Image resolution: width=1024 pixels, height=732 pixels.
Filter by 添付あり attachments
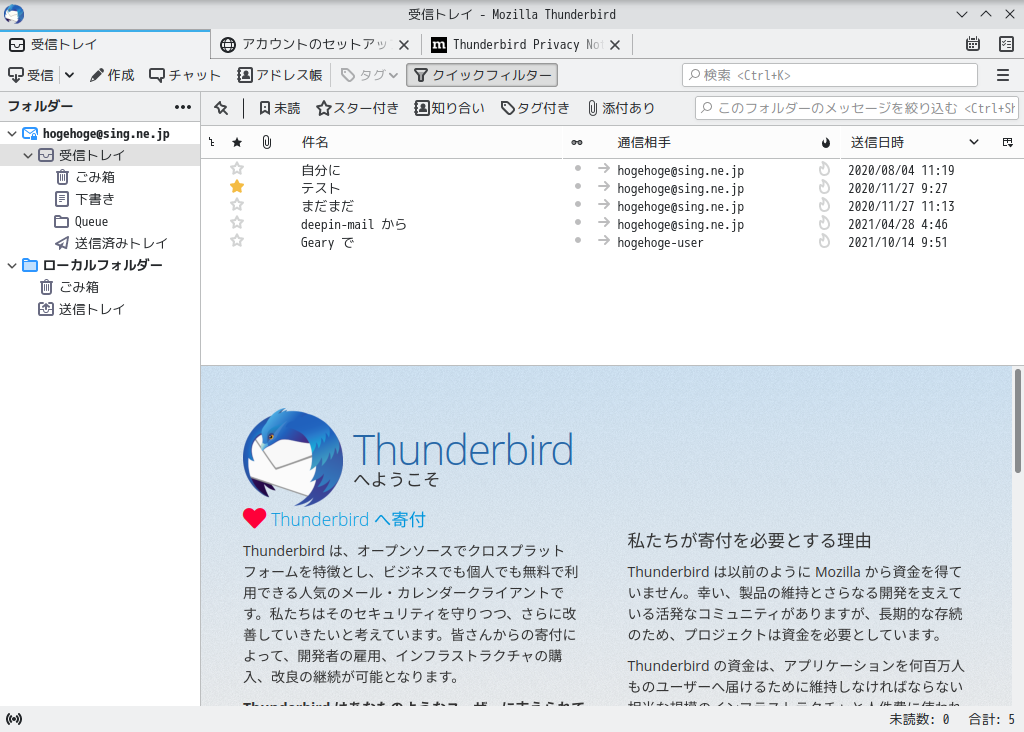[620, 108]
